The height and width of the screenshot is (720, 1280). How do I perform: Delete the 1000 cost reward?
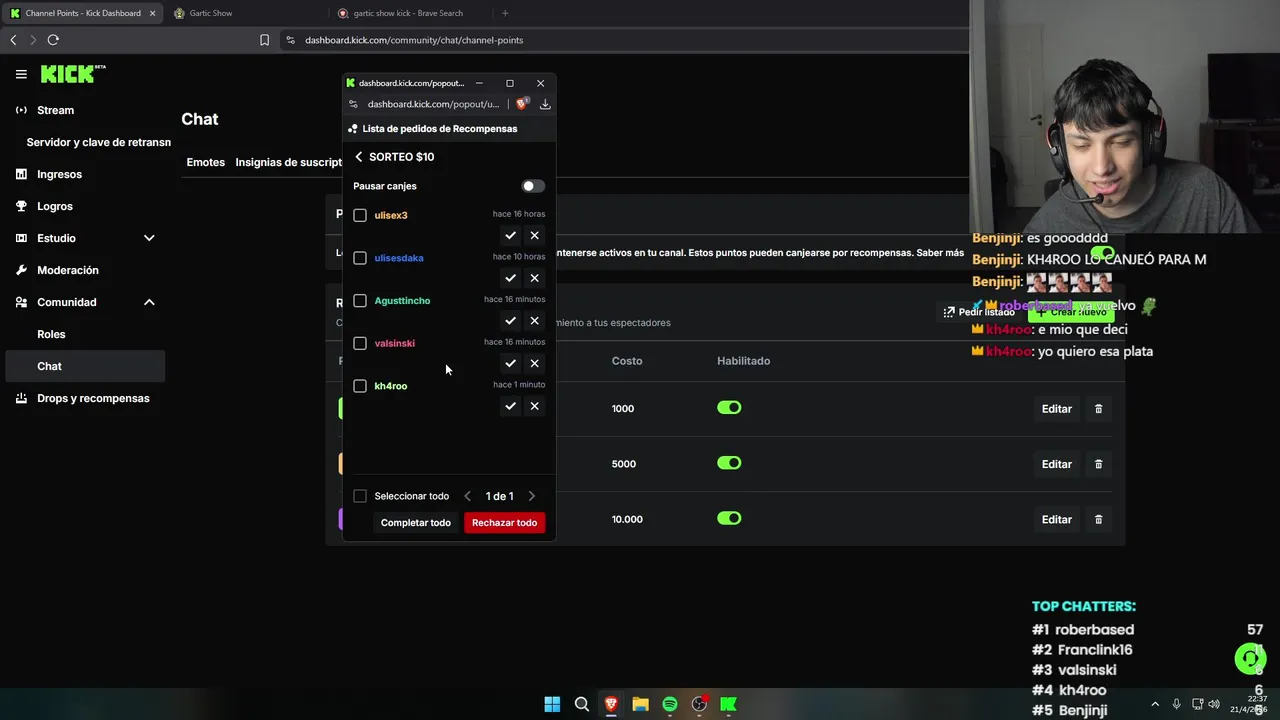point(1098,409)
